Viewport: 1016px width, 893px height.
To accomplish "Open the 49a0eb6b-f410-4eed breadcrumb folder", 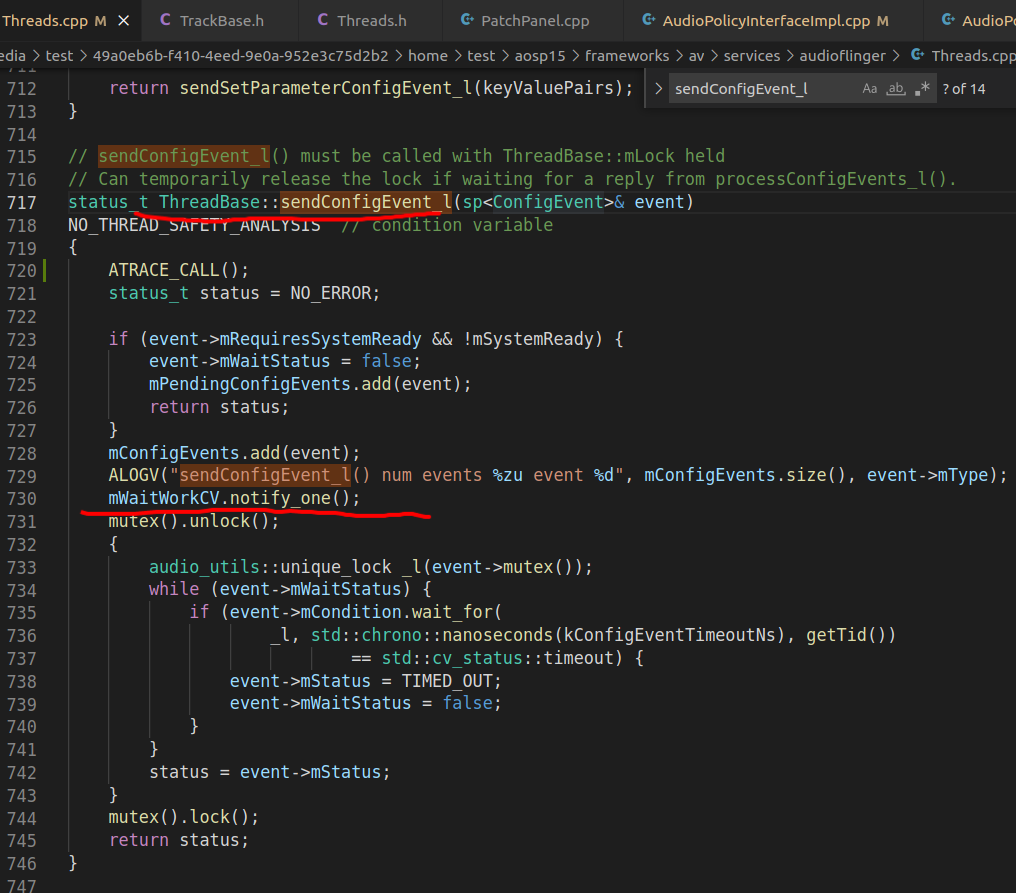I will point(240,56).
